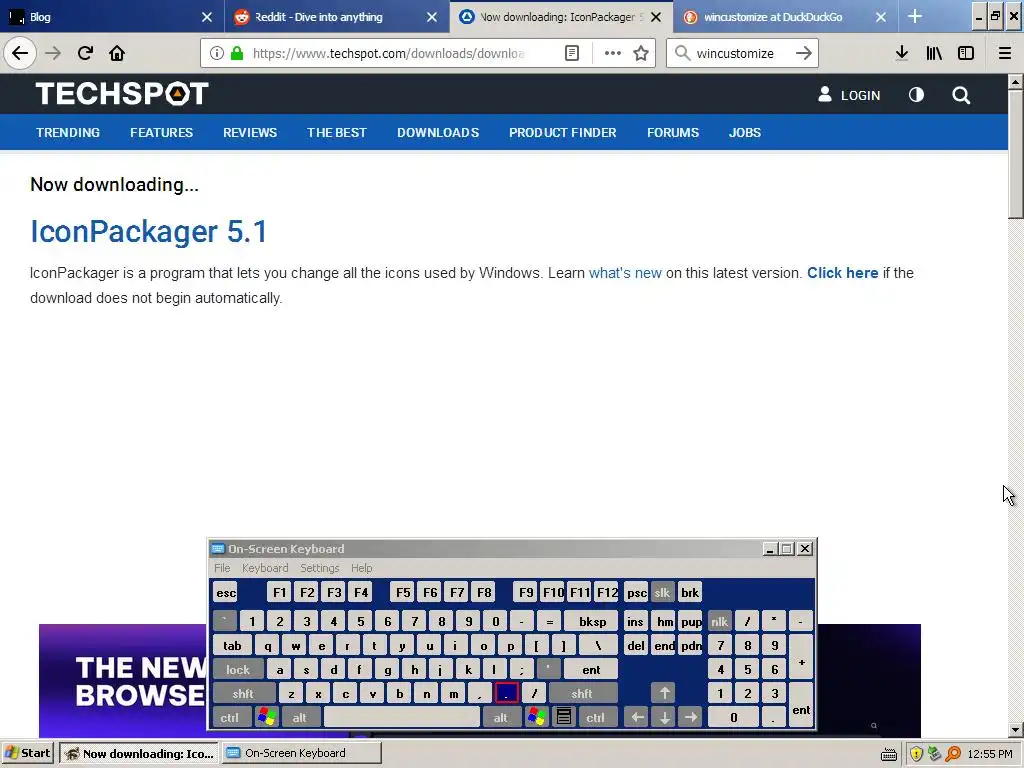The width and height of the screenshot is (1024, 768).
Task: Click the page vertical scrollbar thumb
Action: (1016, 153)
